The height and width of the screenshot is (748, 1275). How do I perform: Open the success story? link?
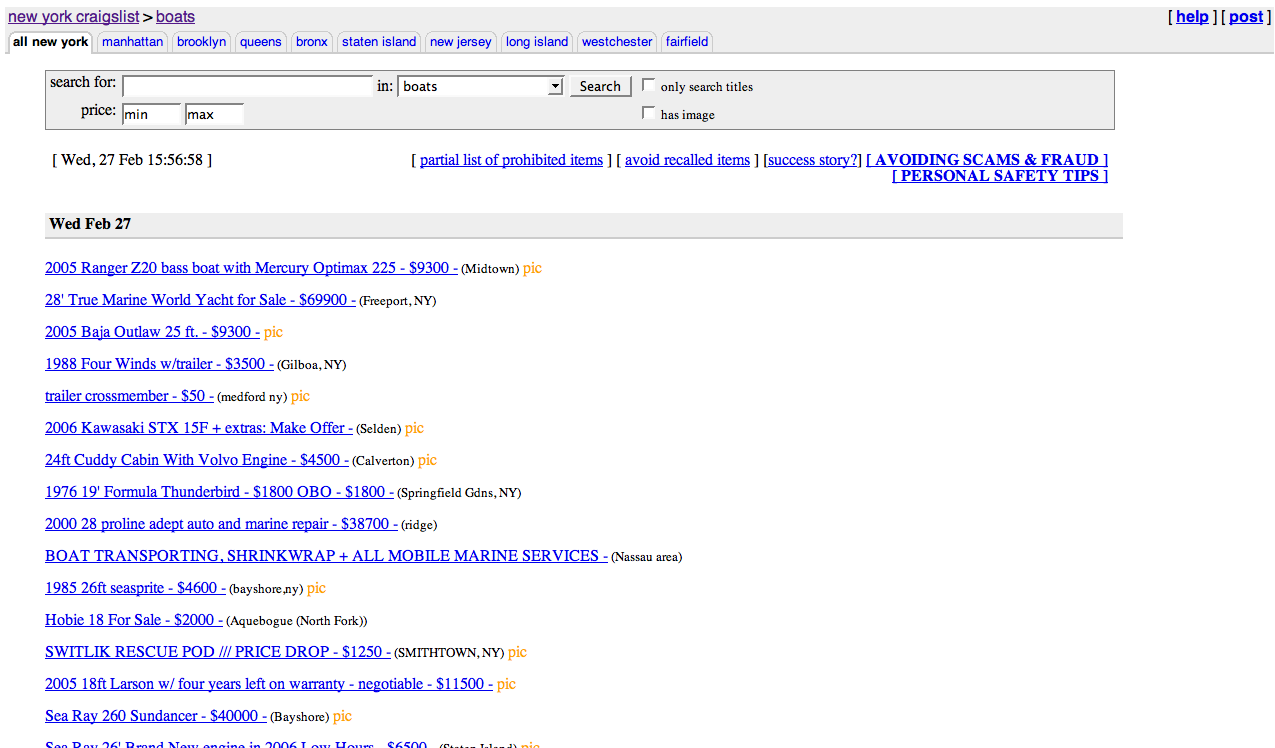pyautogui.click(x=814, y=160)
